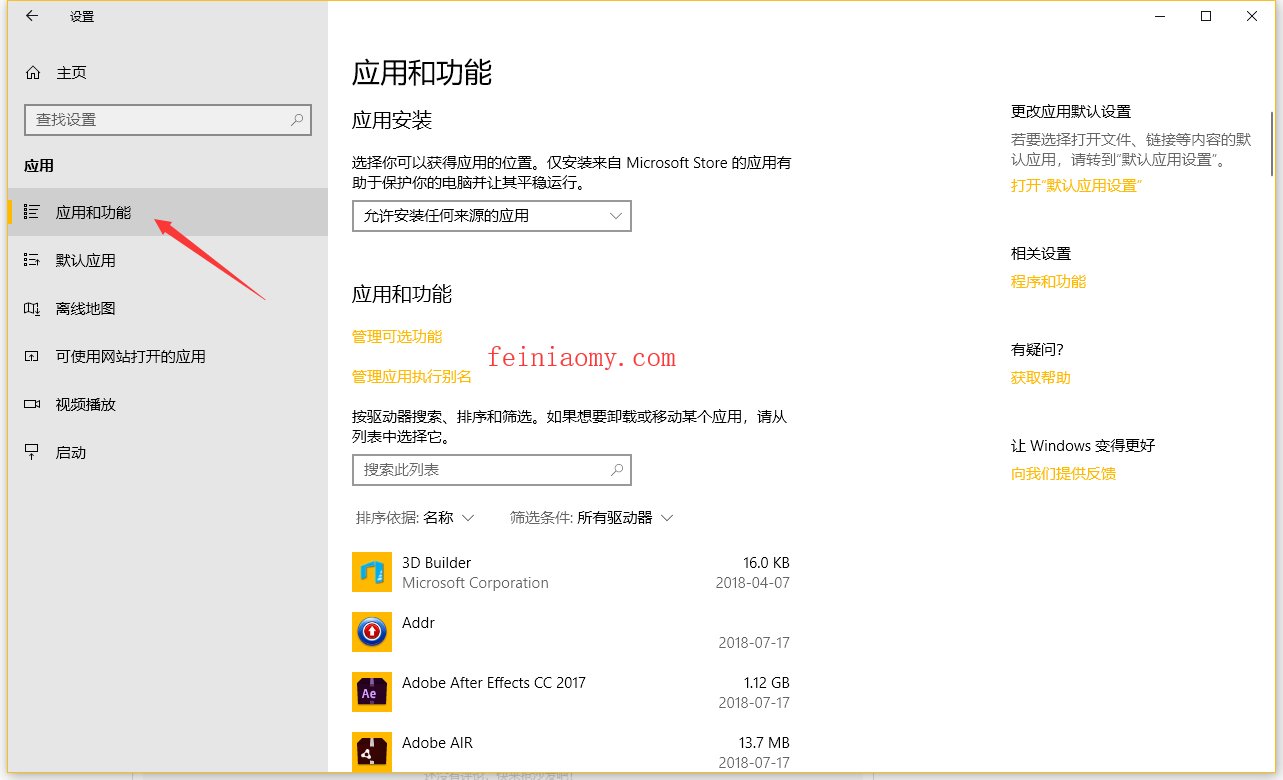Viewport: 1283px width, 780px height.
Task: Open 程序和功能 under related settings
Action: tap(1048, 281)
